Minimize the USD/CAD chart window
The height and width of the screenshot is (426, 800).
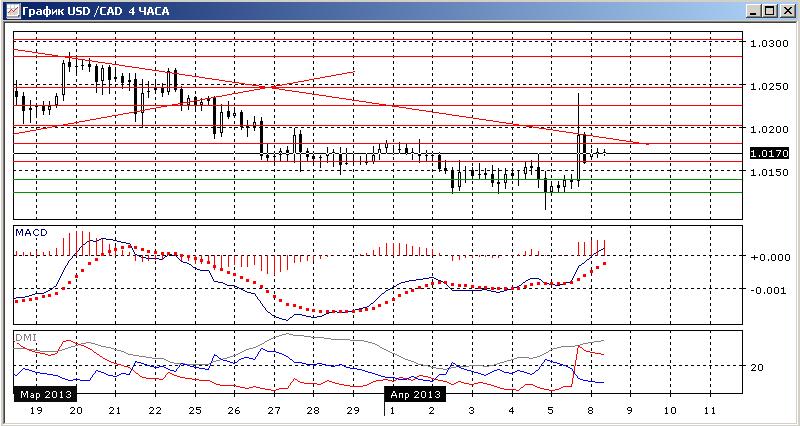tap(756, 11)
